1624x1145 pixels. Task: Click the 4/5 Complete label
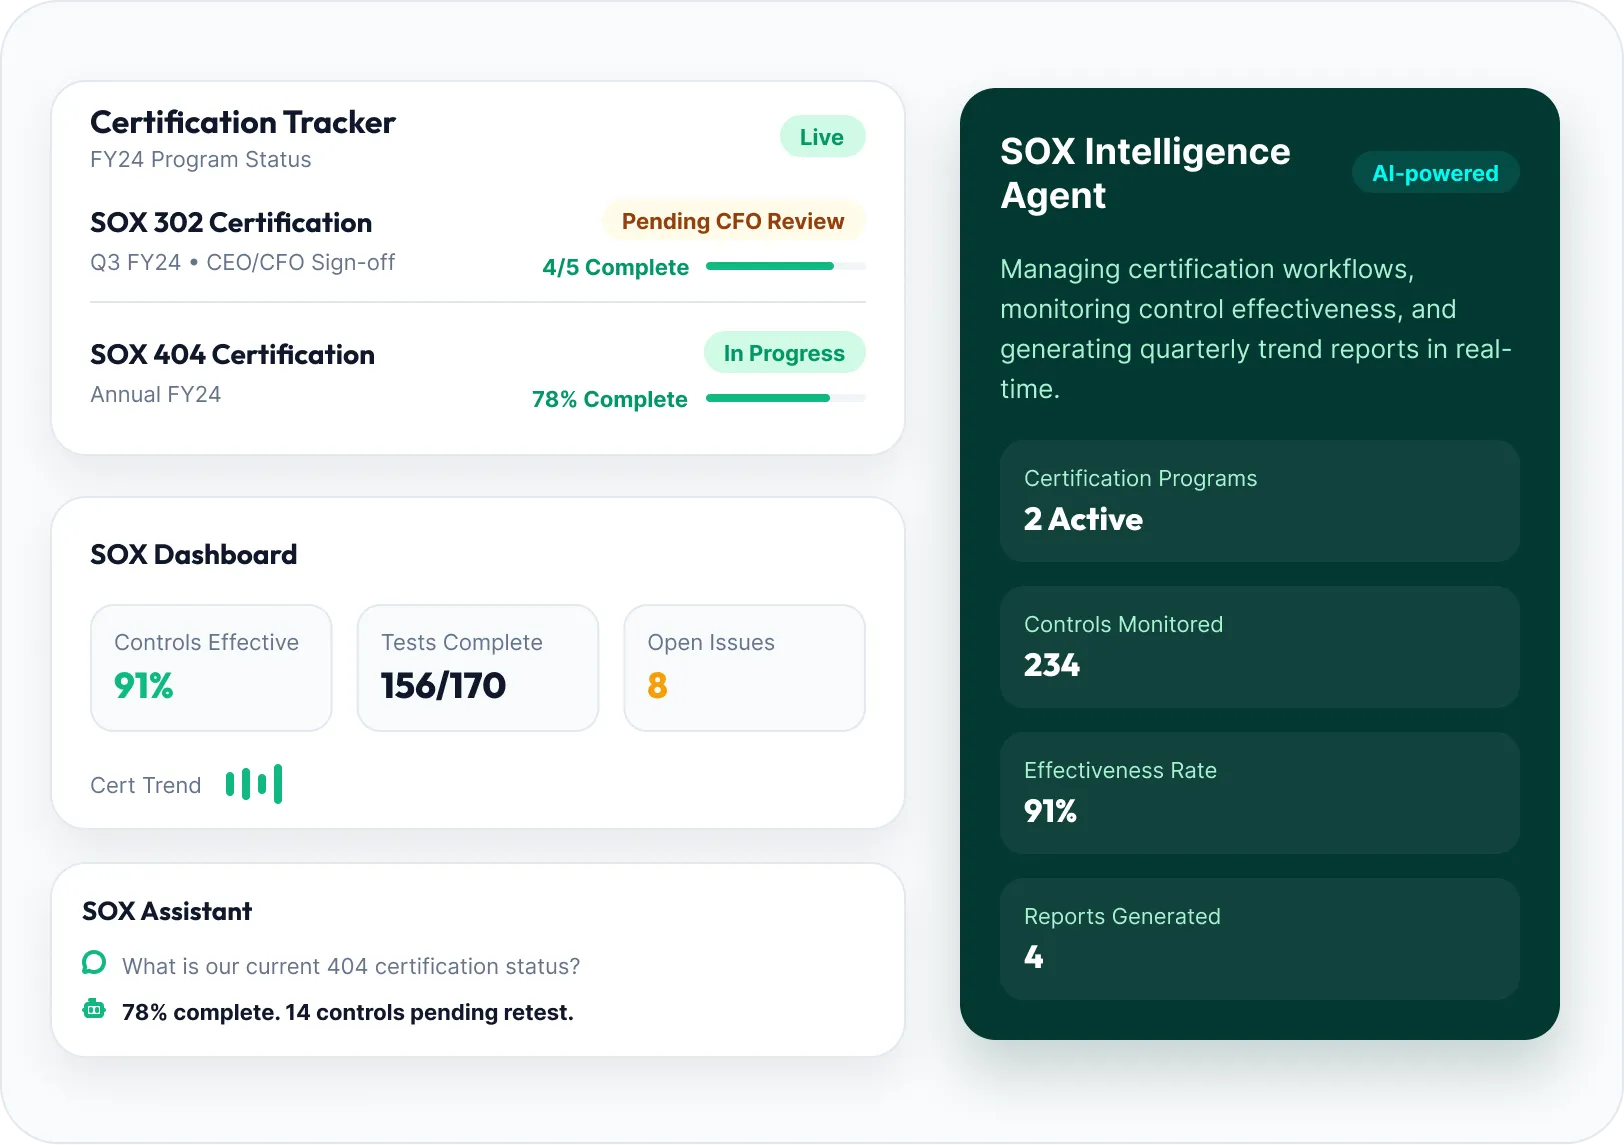[x=615, y=267]
